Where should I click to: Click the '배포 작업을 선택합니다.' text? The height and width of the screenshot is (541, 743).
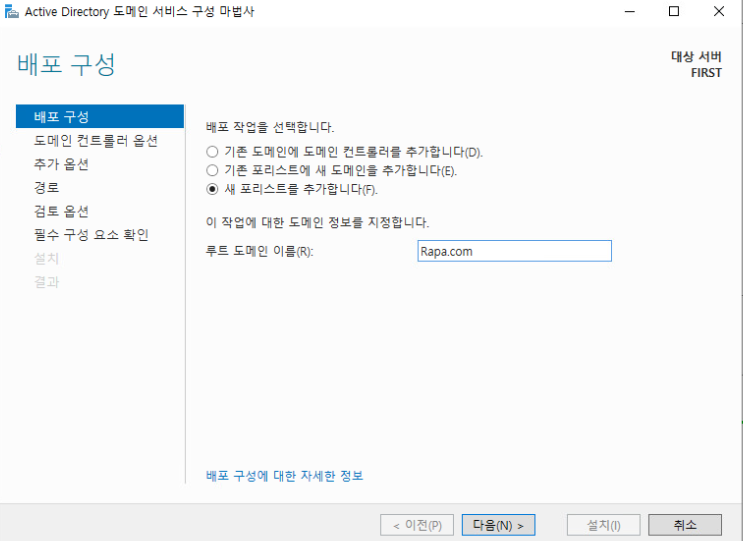270,127
